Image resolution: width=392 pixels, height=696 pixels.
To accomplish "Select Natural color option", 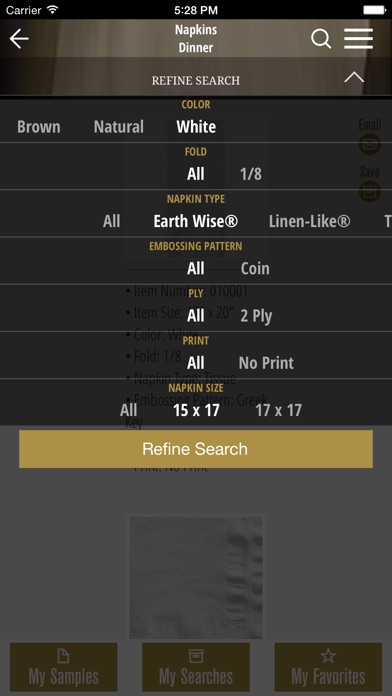I will coord(119,127).
